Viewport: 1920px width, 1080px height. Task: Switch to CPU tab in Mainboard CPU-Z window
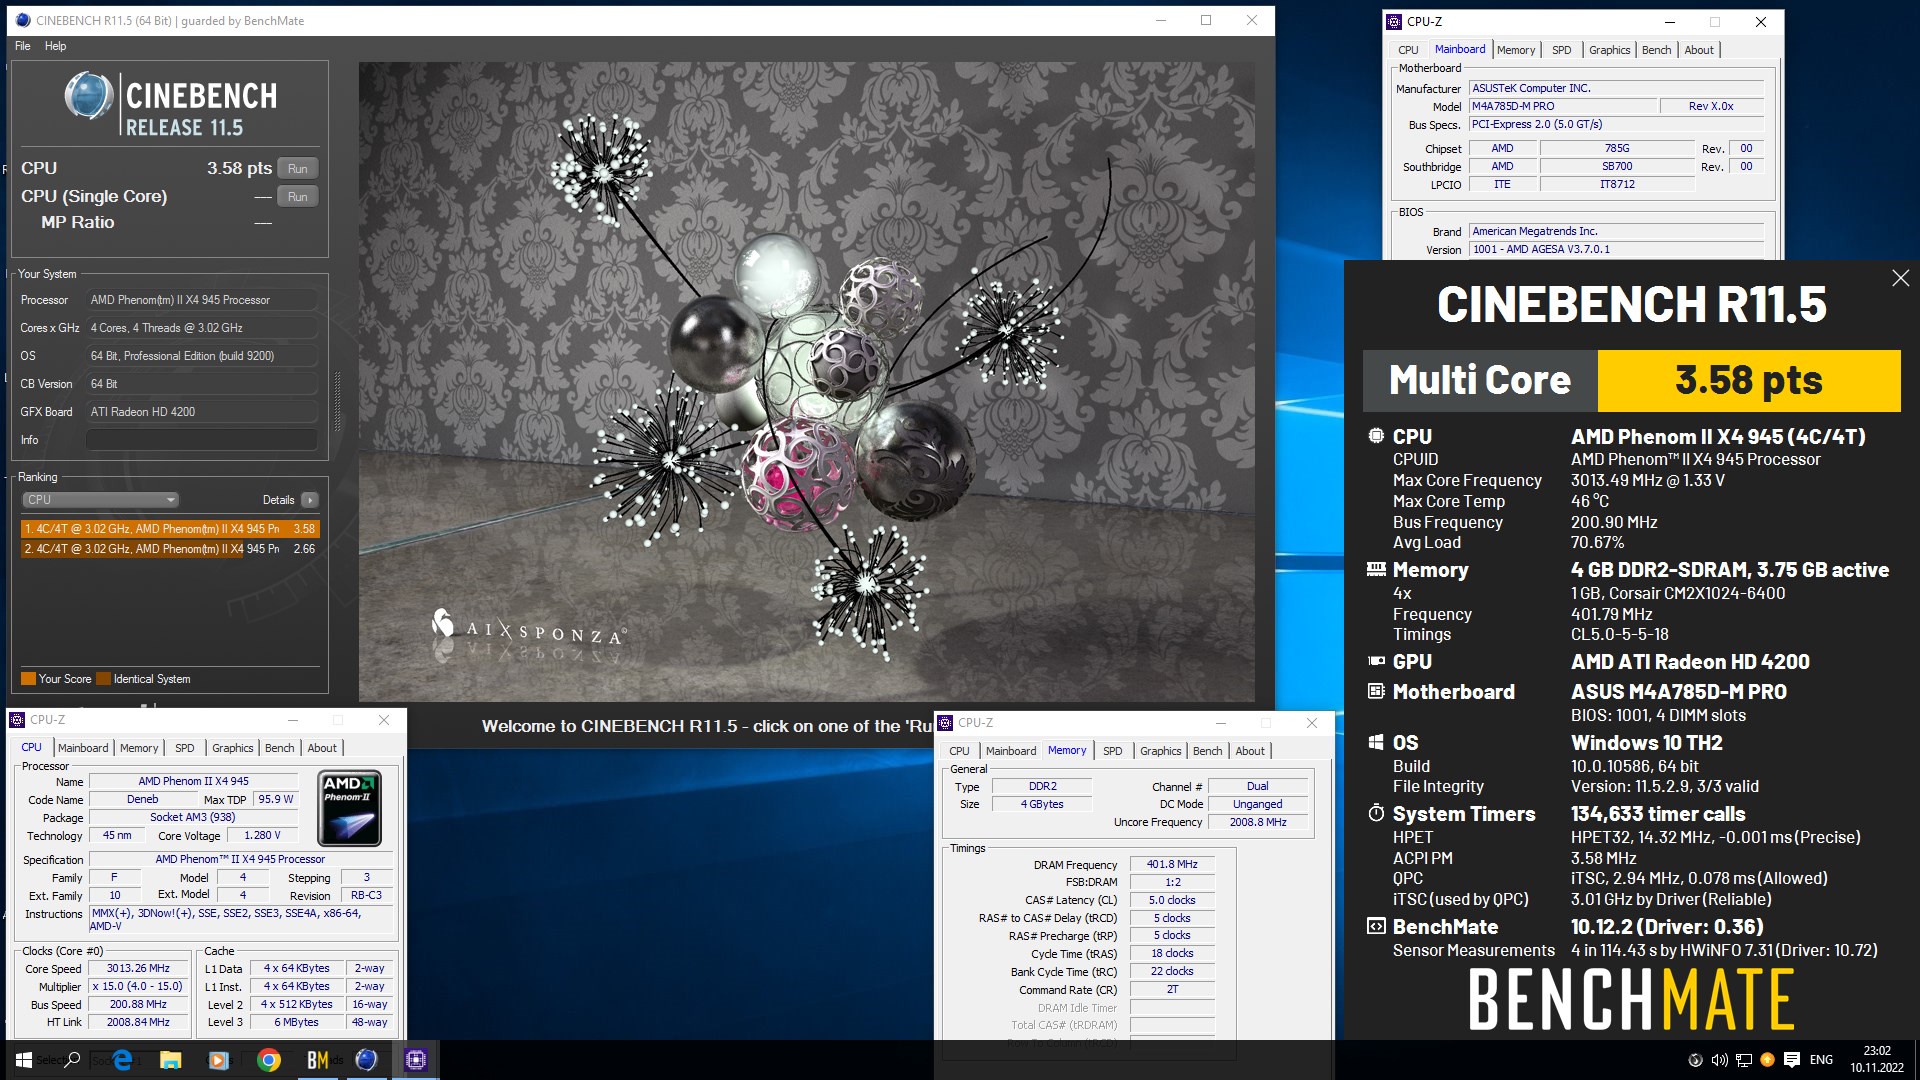click(1408, 50)
